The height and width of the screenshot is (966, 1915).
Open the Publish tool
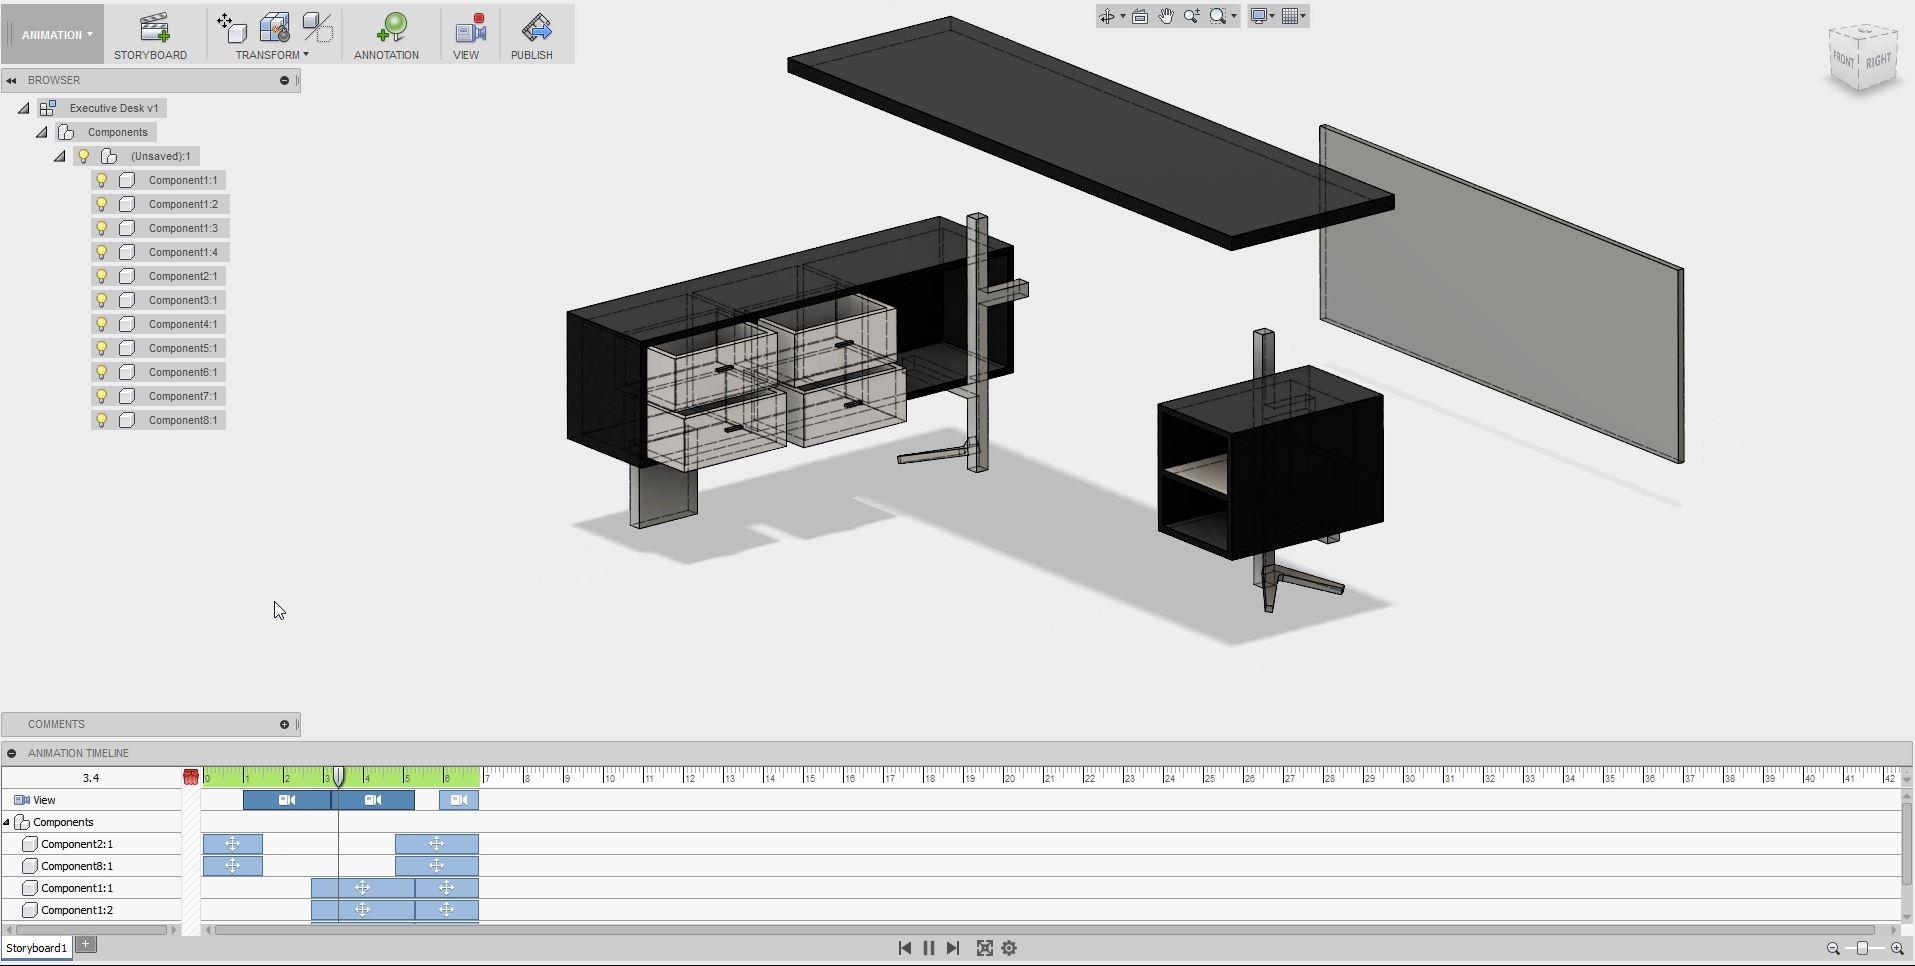click(x=531, y=33)
